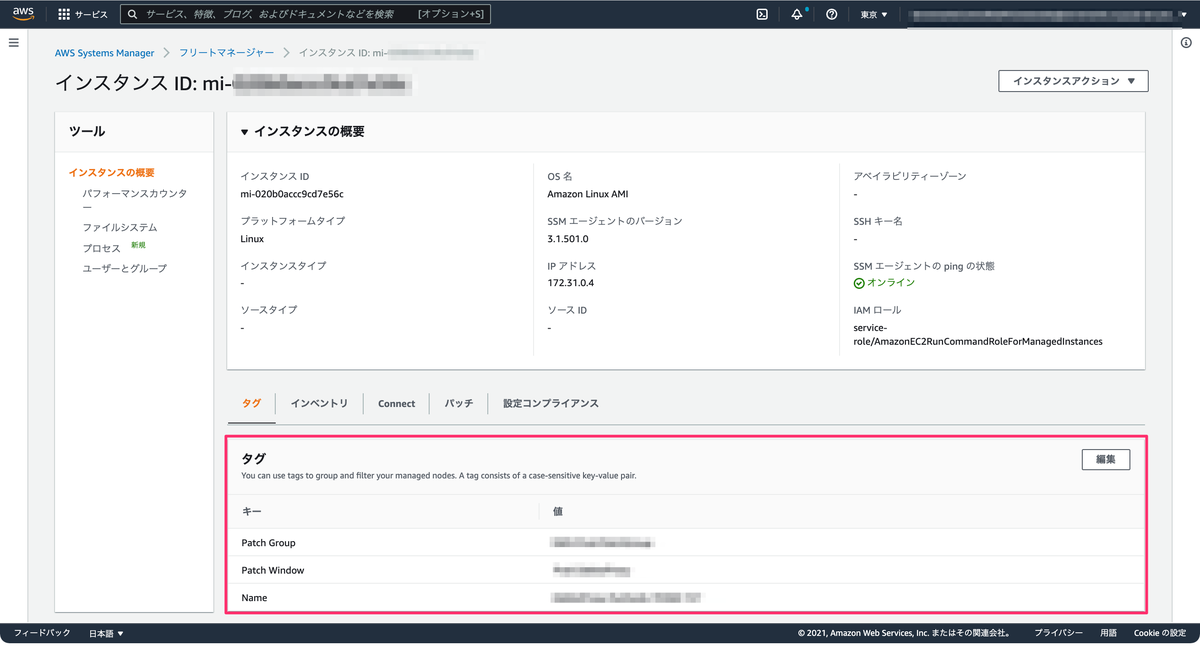Switch to the 設定コンプライアンス tab
Image resolution: width=1200 pixels, height=662 pixels.
[551, 403]
